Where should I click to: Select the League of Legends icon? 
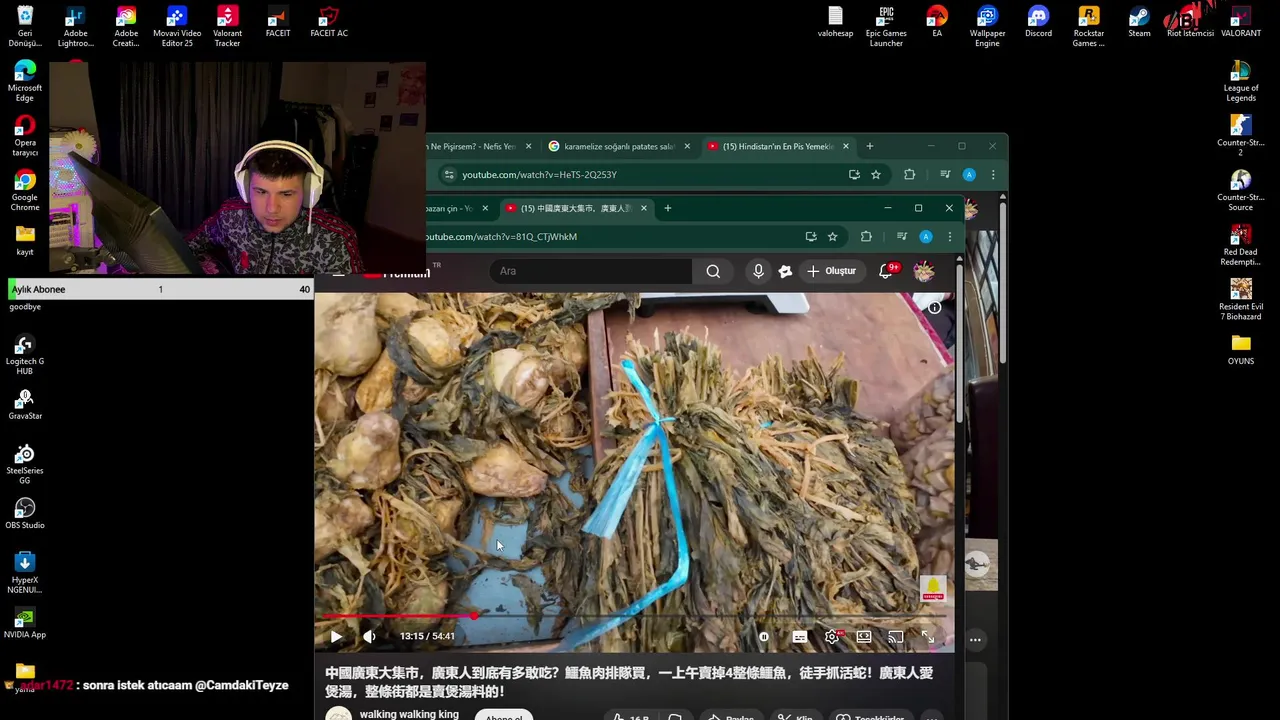[x=1241, y=81]
